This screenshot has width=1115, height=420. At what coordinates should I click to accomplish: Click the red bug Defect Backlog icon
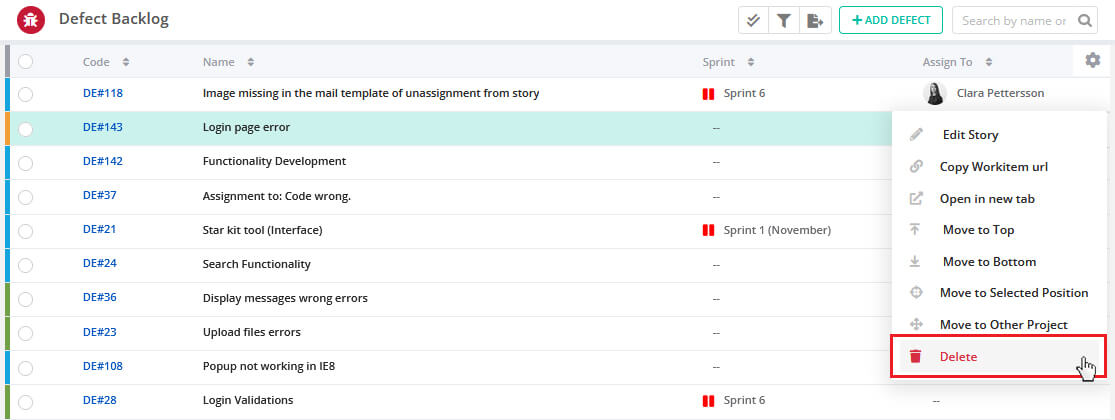[31, 20]
